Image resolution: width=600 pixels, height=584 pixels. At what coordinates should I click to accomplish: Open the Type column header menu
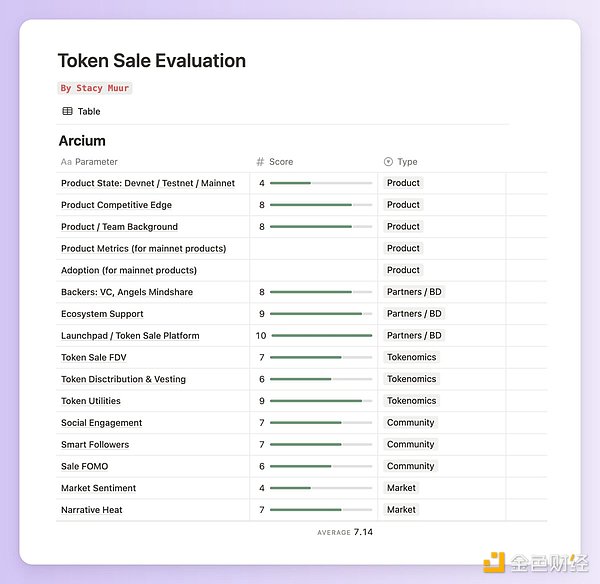tap(407, 162)
